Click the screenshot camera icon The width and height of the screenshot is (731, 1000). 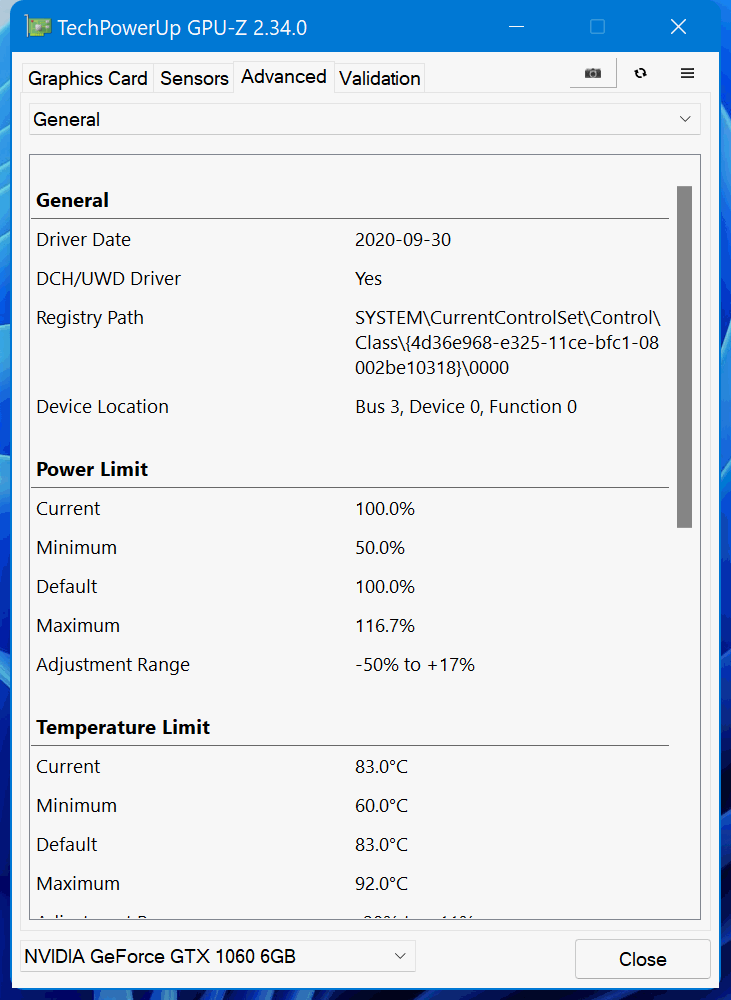pos(593,73)
